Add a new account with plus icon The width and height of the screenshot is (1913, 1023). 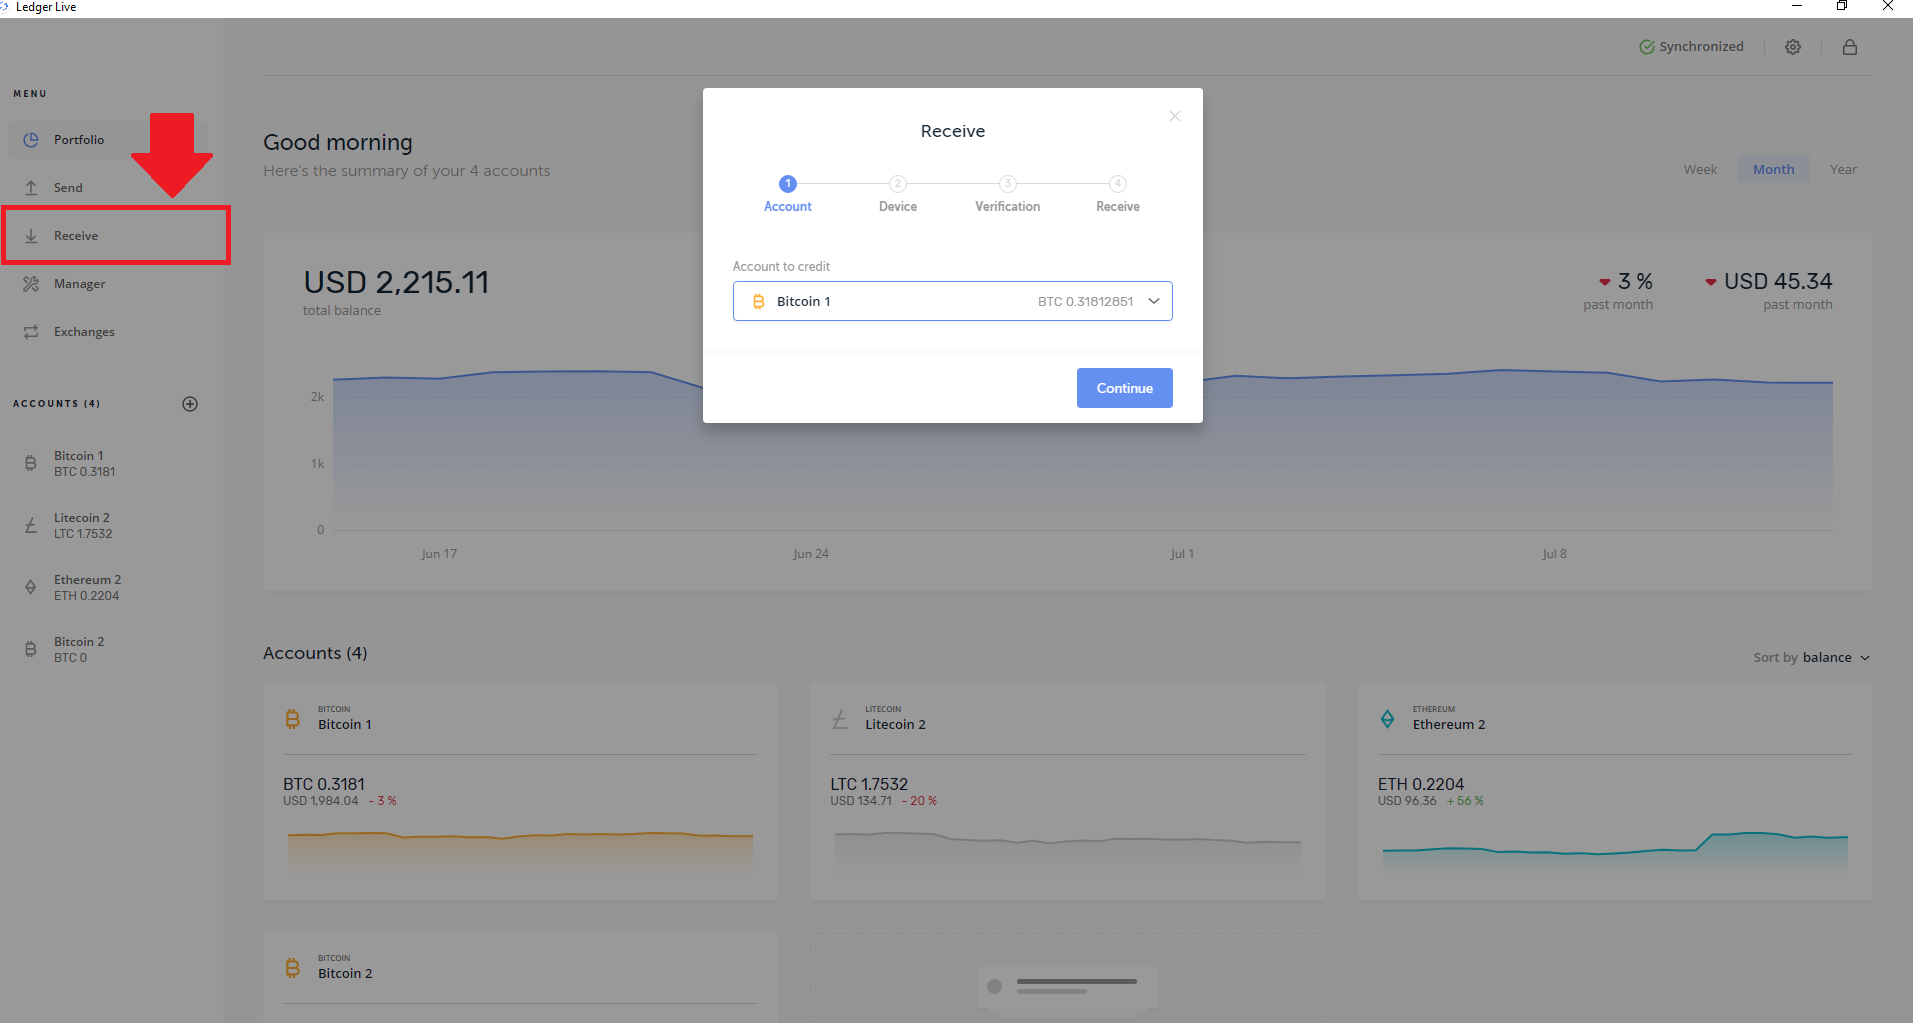point(190,404)
